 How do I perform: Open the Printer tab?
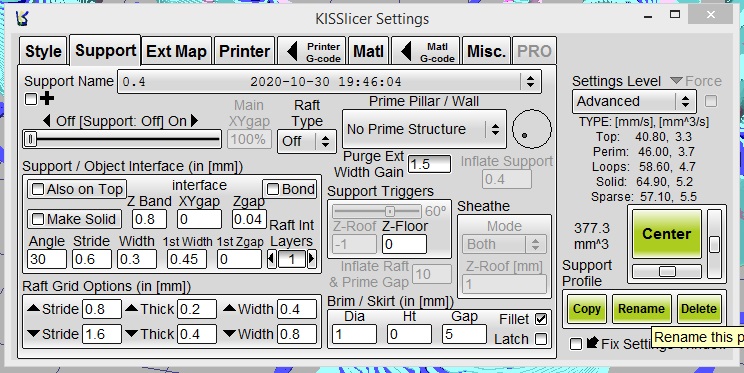click(x=244, y=51)
